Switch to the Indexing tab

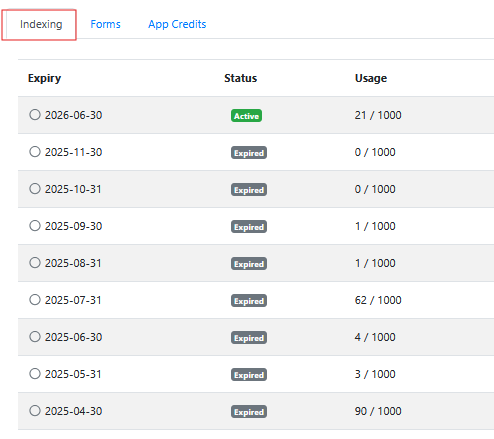tap(41, 24)
